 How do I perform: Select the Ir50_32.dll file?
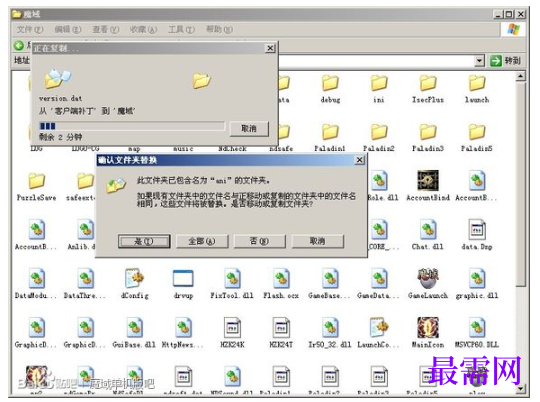pos(330,327)
